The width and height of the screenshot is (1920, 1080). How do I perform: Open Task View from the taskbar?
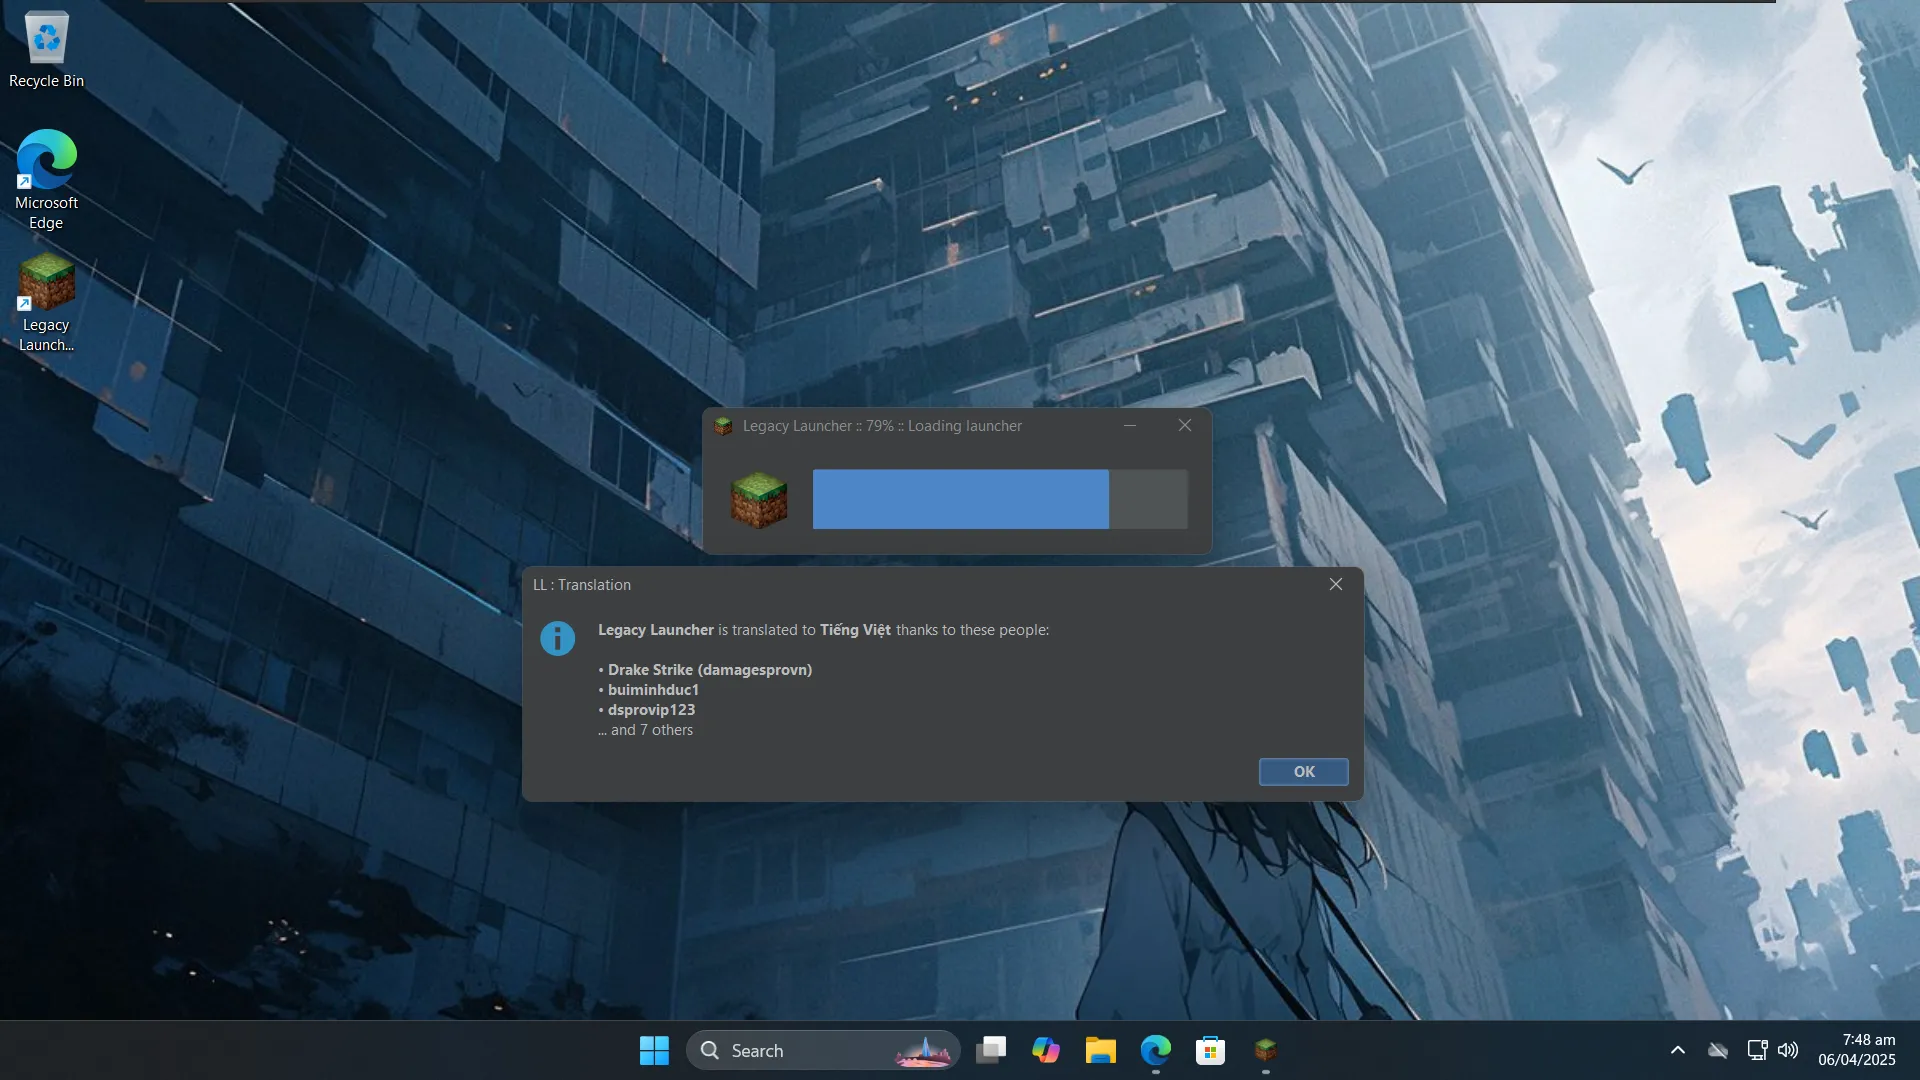[991, 1050]
